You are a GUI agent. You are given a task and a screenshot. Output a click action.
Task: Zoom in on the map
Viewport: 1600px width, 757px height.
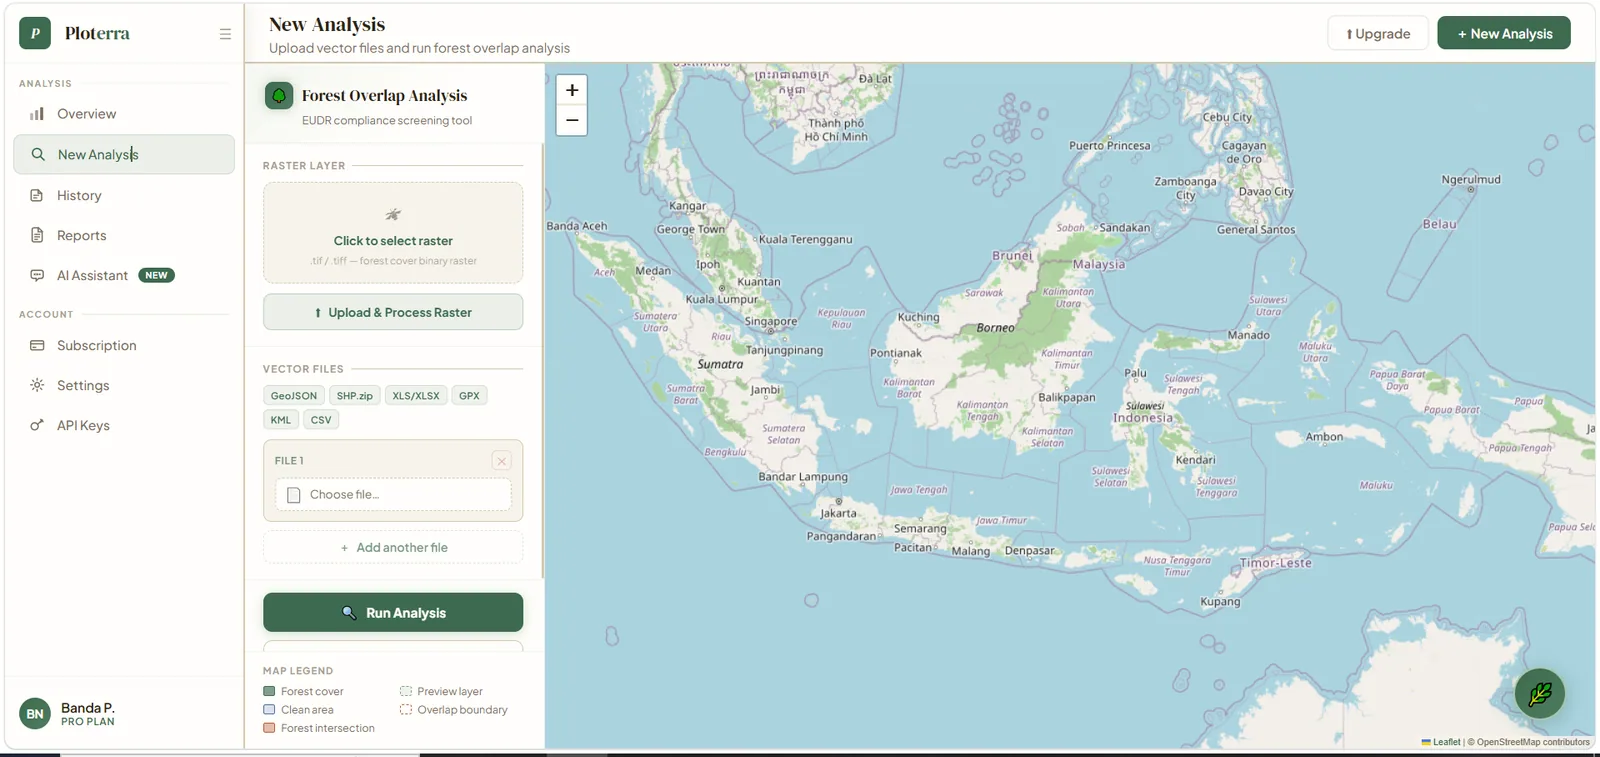pyautogui.click(x=572, y=90)
